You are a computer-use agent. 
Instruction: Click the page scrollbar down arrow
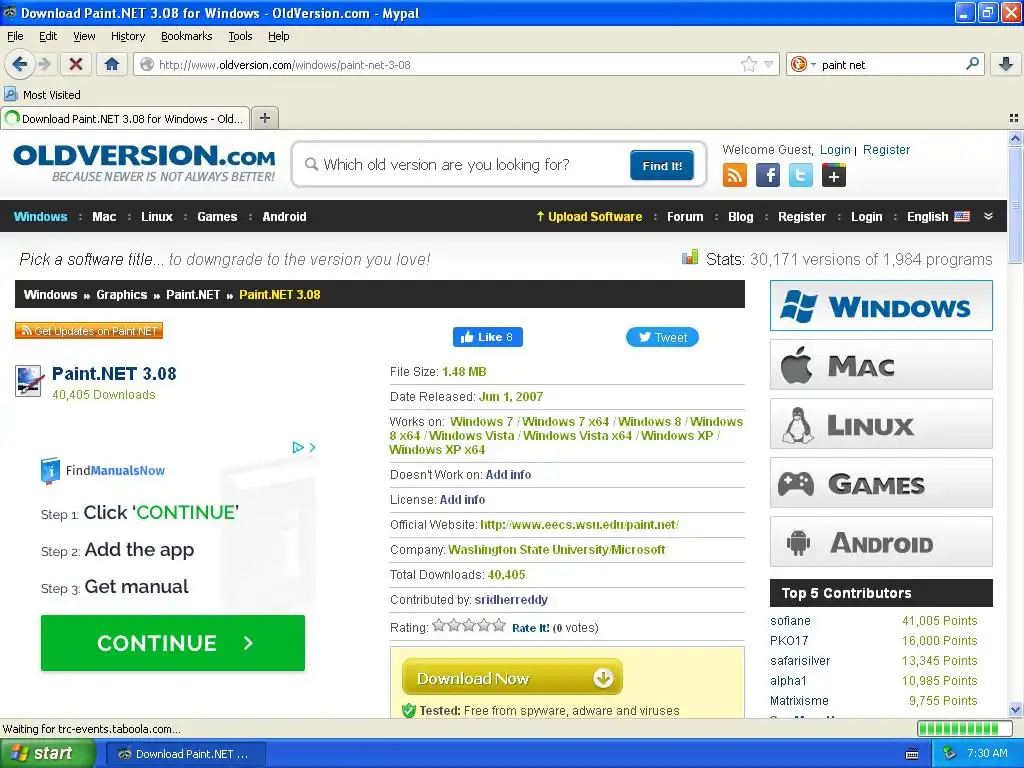(1014, 710)
